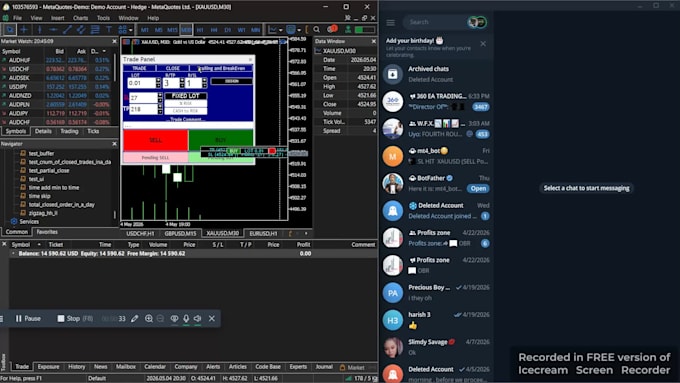Open the Charts menu
This screenshot has width=680, height=383.
(x=81, y=18)
